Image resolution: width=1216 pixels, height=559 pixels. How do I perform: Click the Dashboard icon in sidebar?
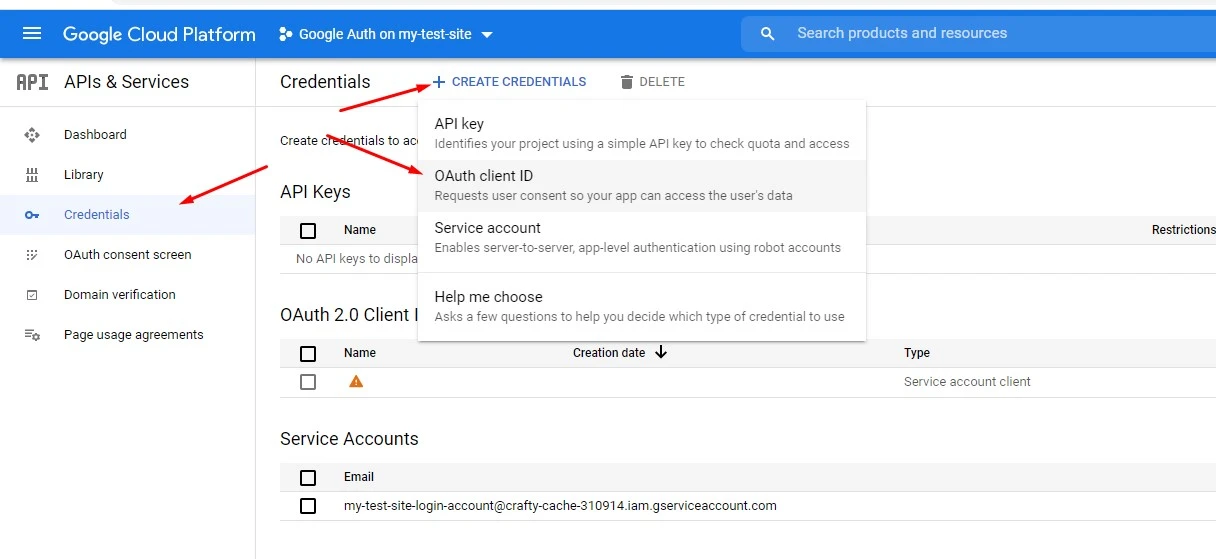(x=32, y=135)
